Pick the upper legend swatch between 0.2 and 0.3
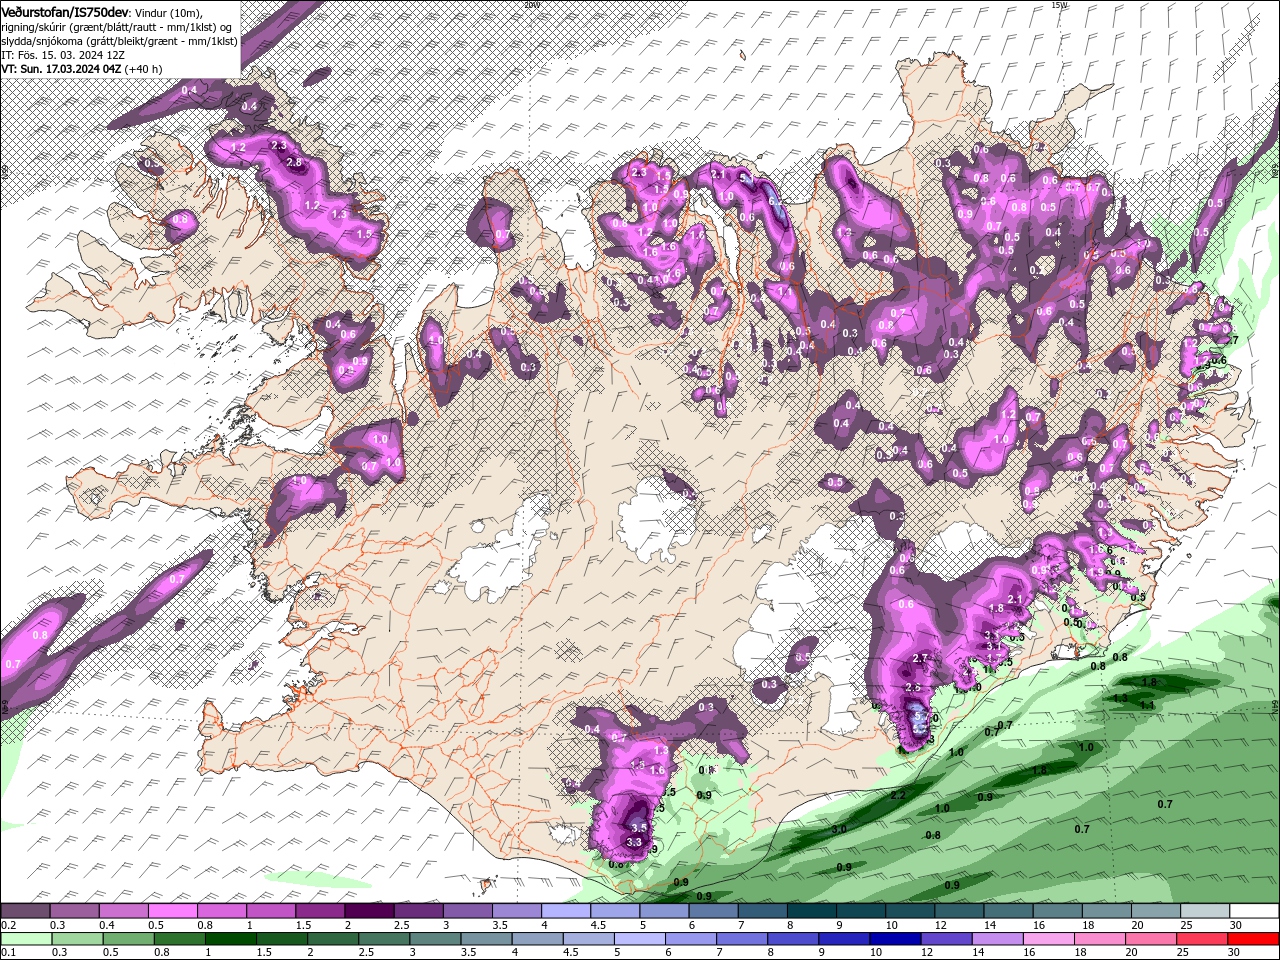Screen dimensions: 1280x960 coord(25,911)
